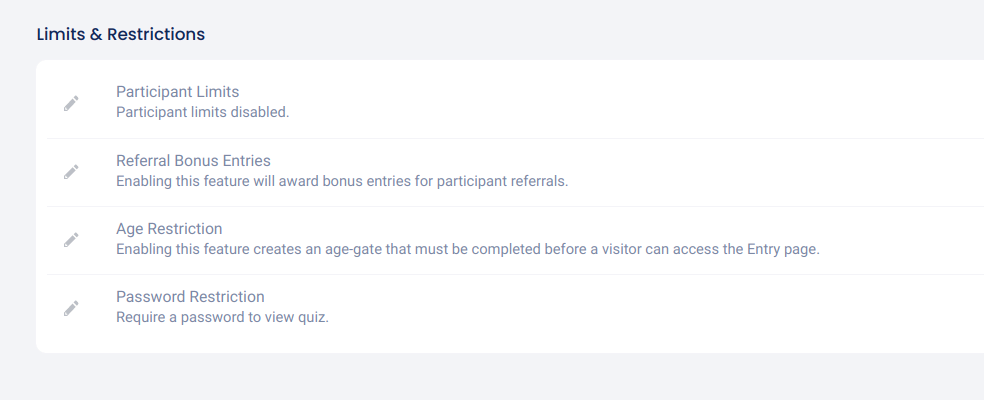The height and width of the screenshot is (400, 984).
Task: Click the "Participant limits disabled." status text
Action: click(202, 112)
